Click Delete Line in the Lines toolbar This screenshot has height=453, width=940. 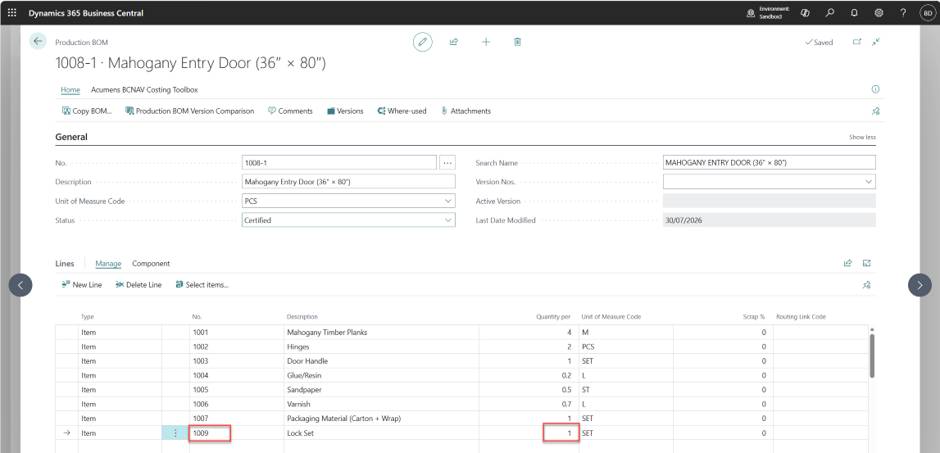138,285
